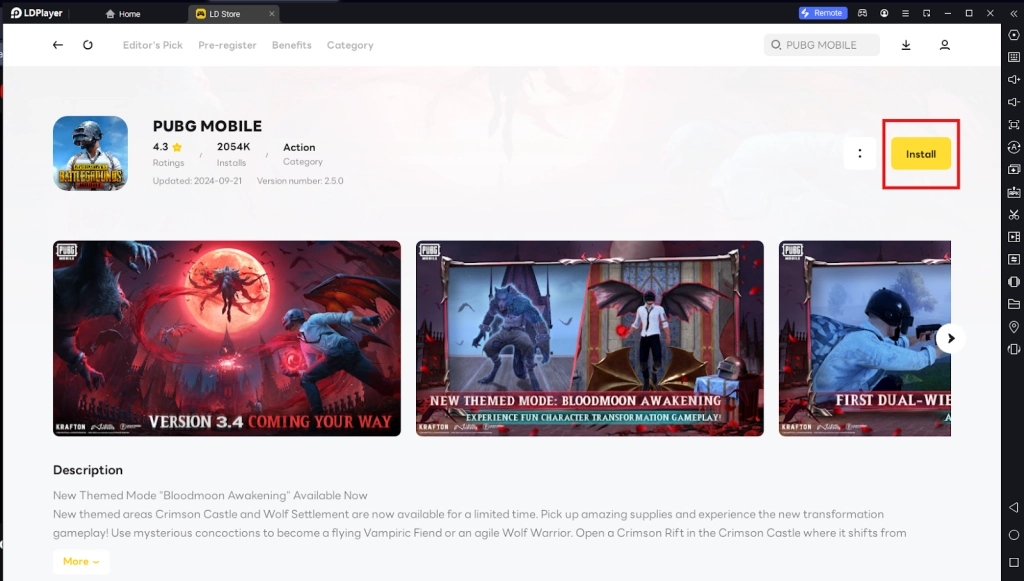1024x581 pixels.
Task: Click the LDPlayer logo
Action: [x=39, y=13]
